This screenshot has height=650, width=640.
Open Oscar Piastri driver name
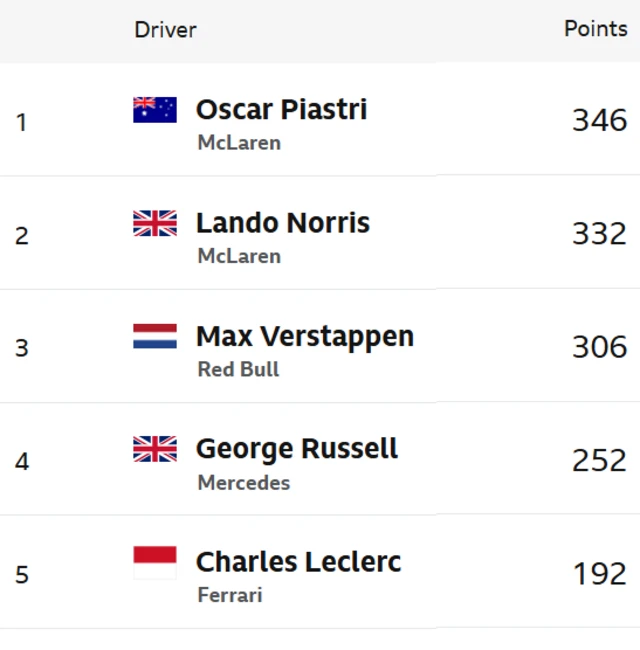point(281,109)
